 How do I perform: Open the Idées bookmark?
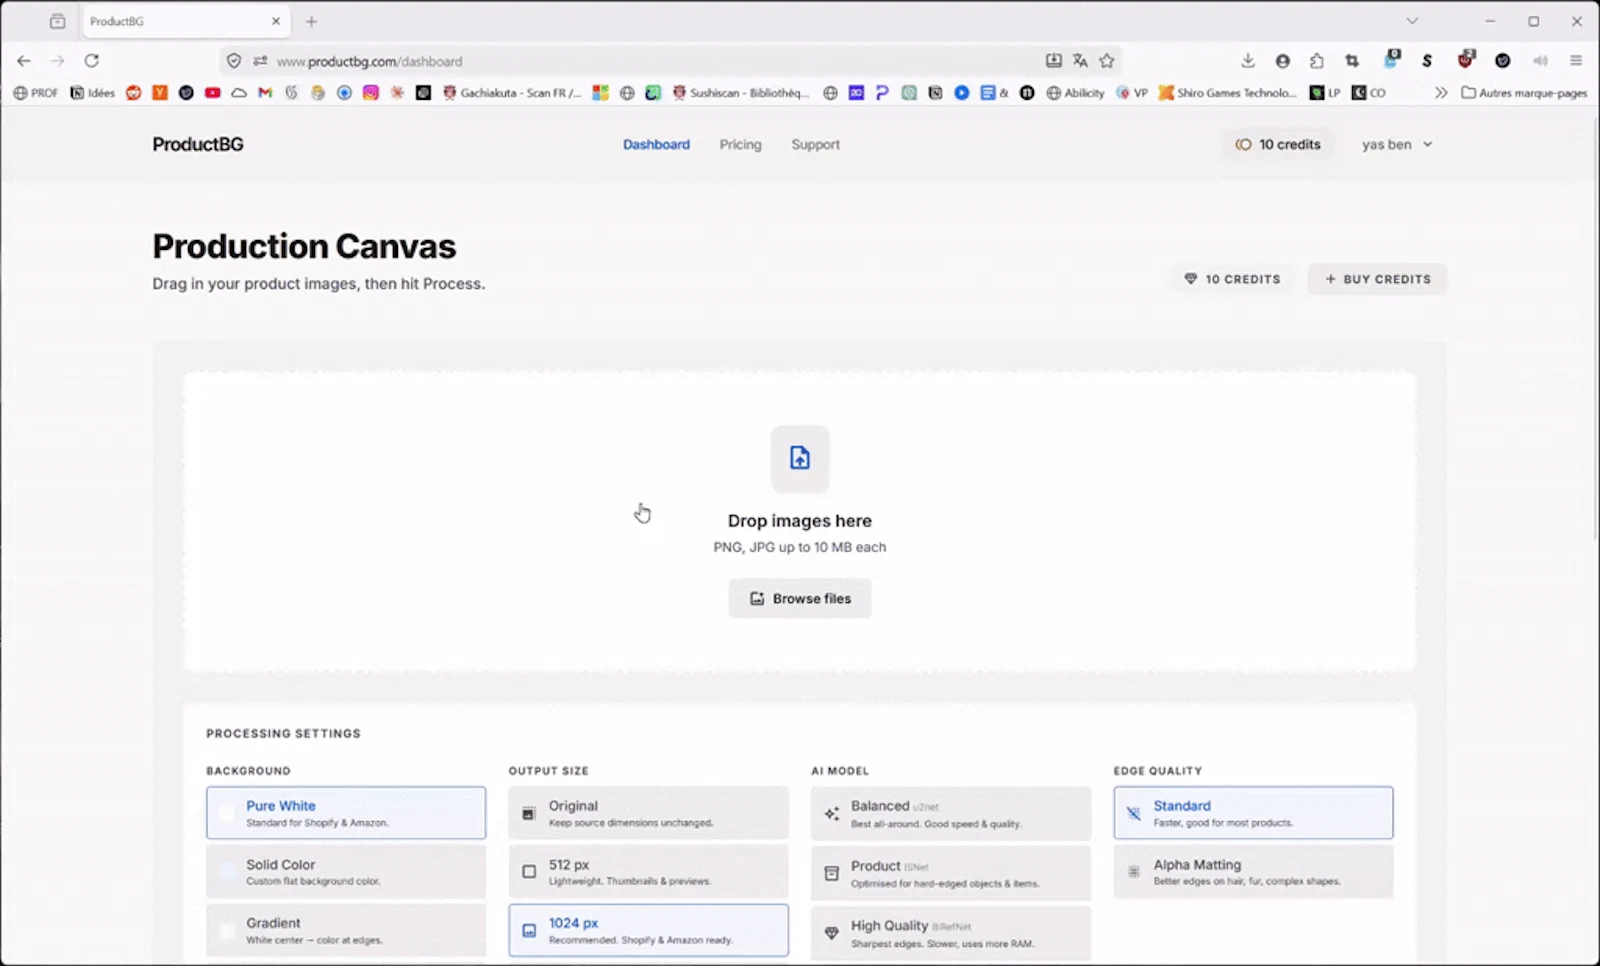tap(92, 93)
